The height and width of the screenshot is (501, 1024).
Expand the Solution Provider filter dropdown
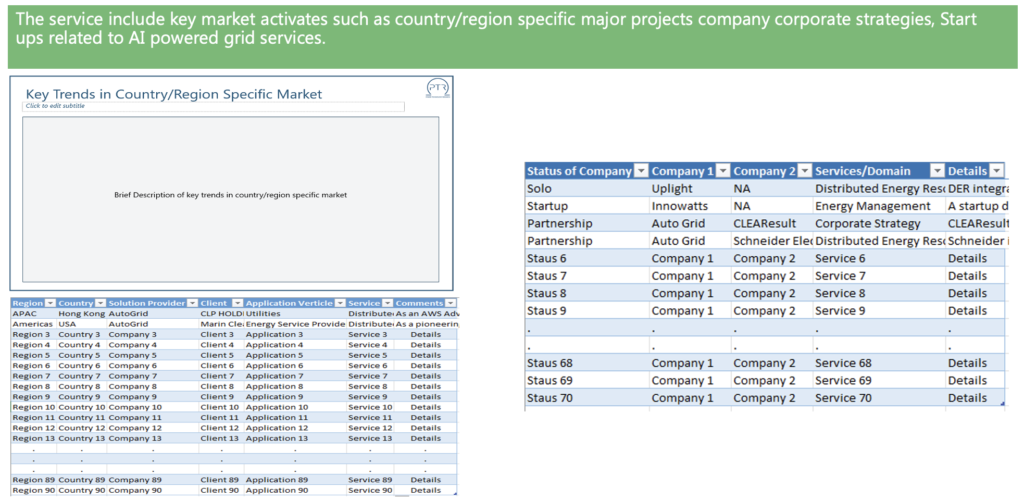[191, 303]
